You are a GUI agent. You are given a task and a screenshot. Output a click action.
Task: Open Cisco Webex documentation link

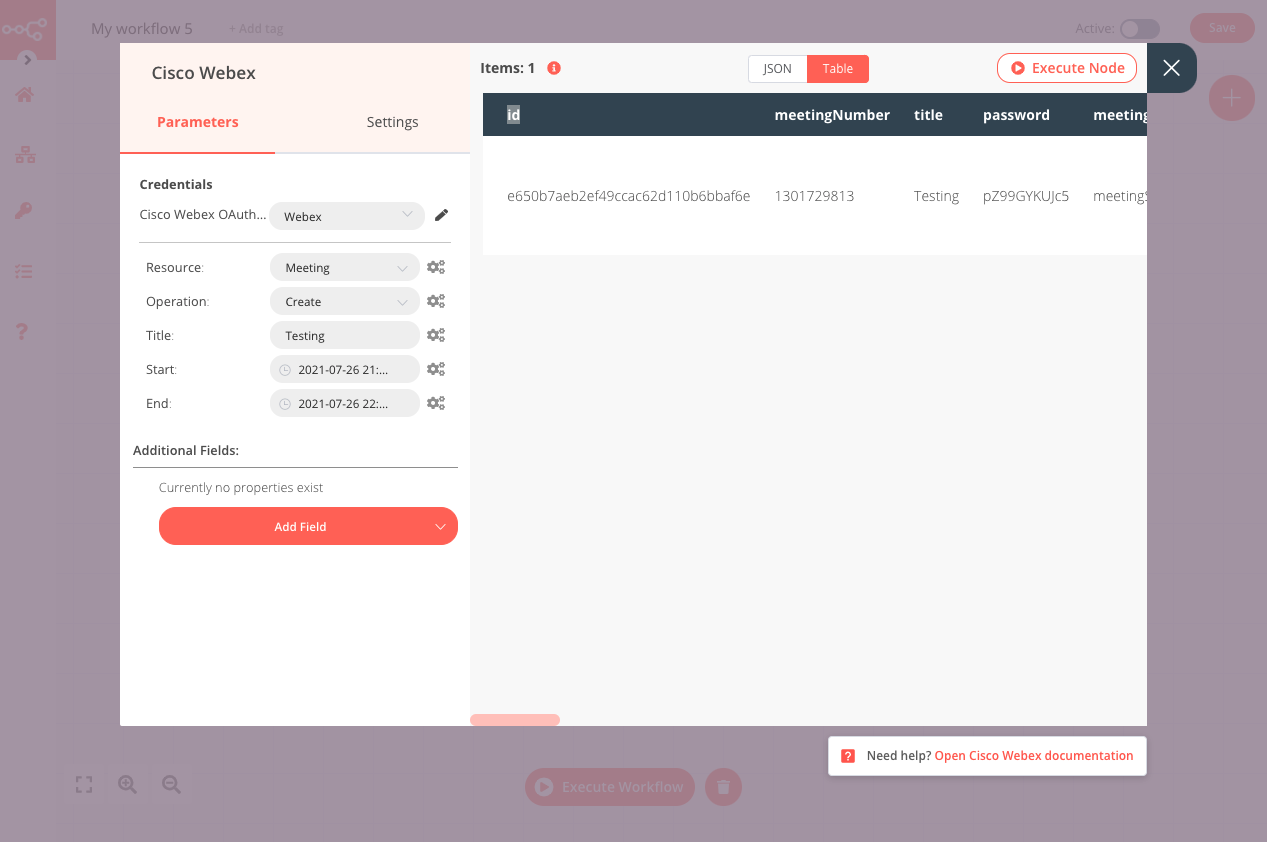click(1033, 756)
